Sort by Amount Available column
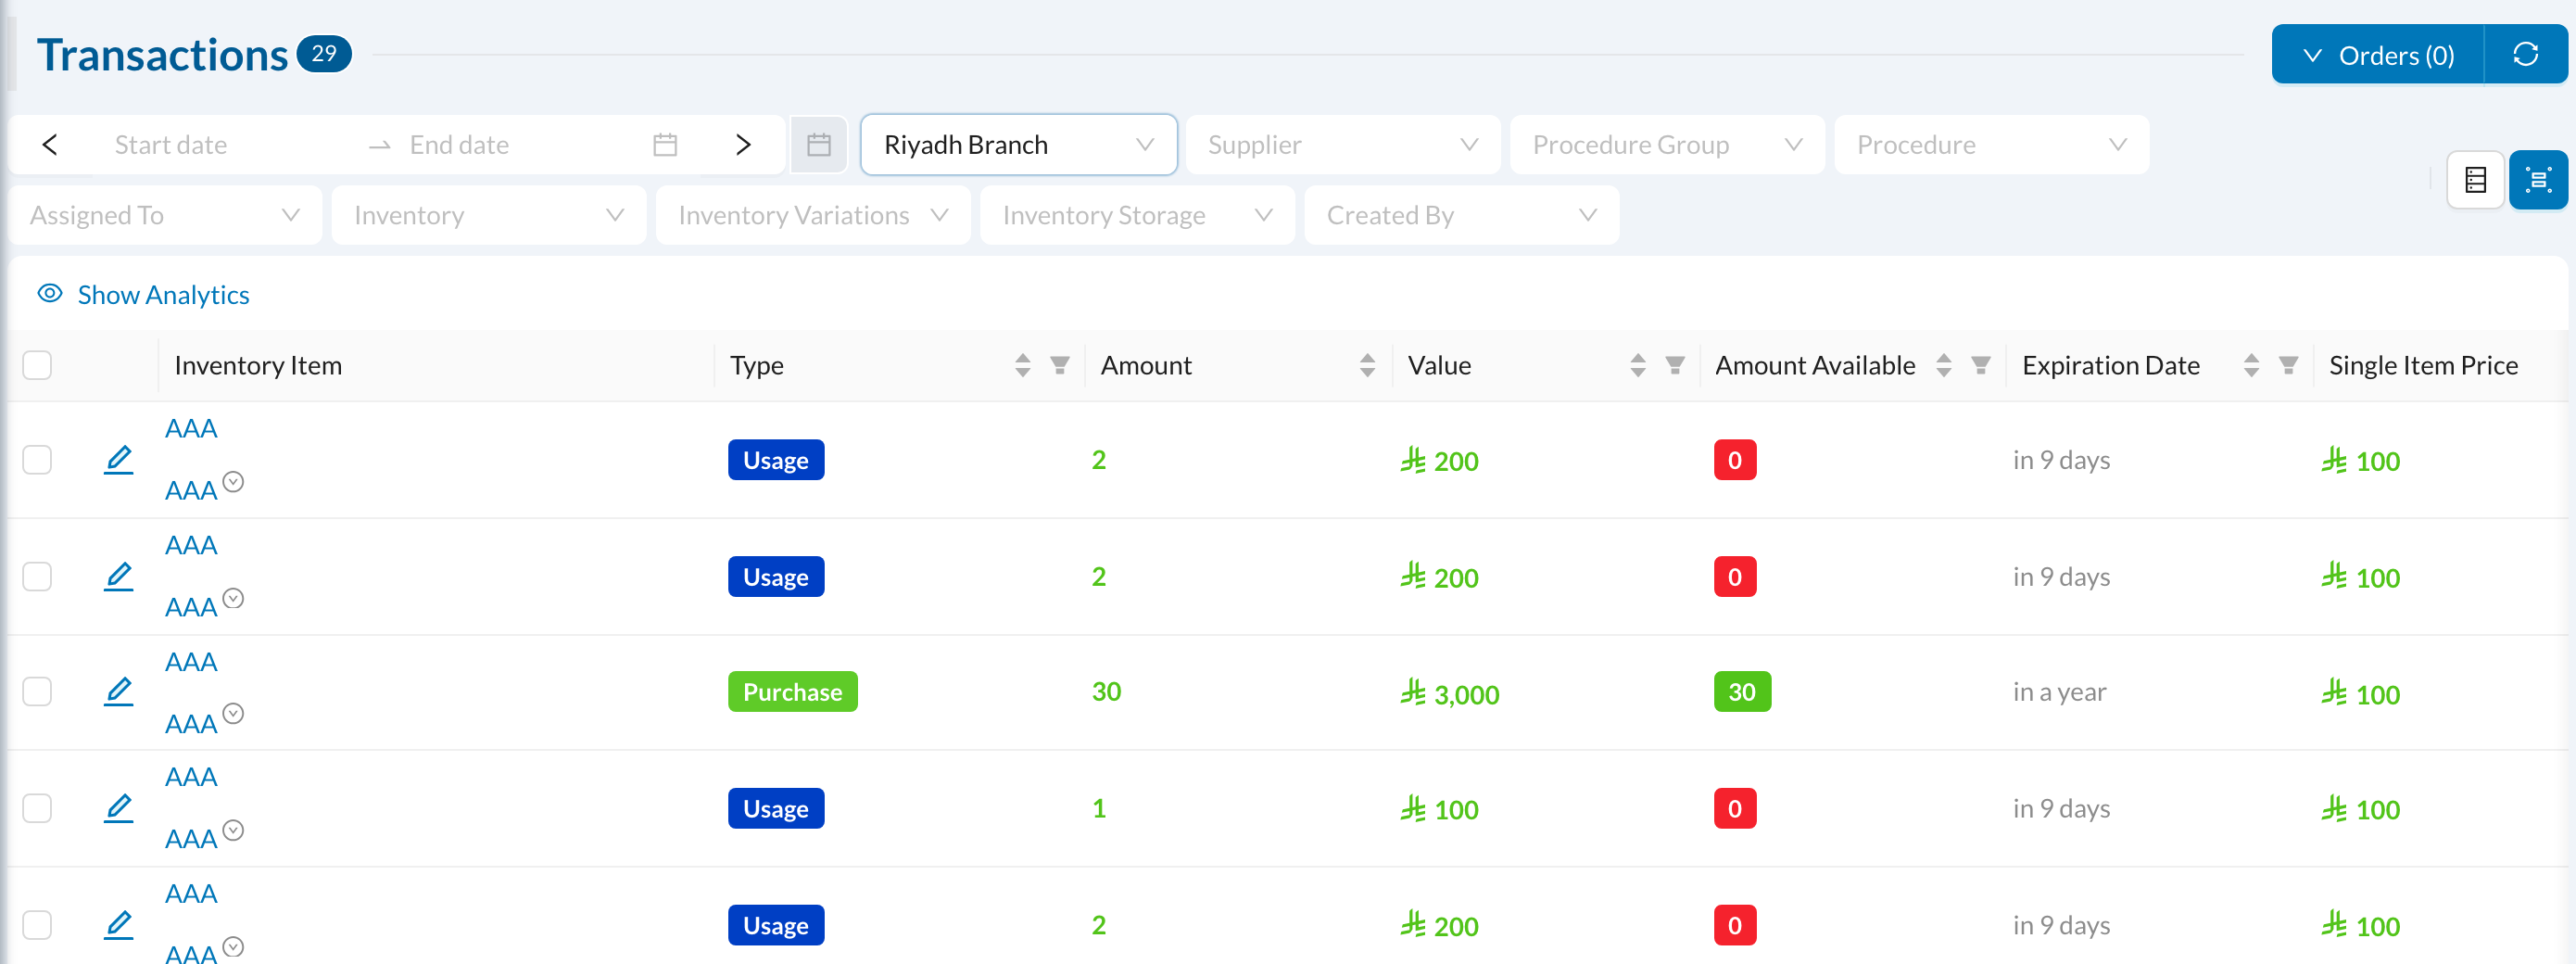The image size is (2576, 964). (1943, 365)
